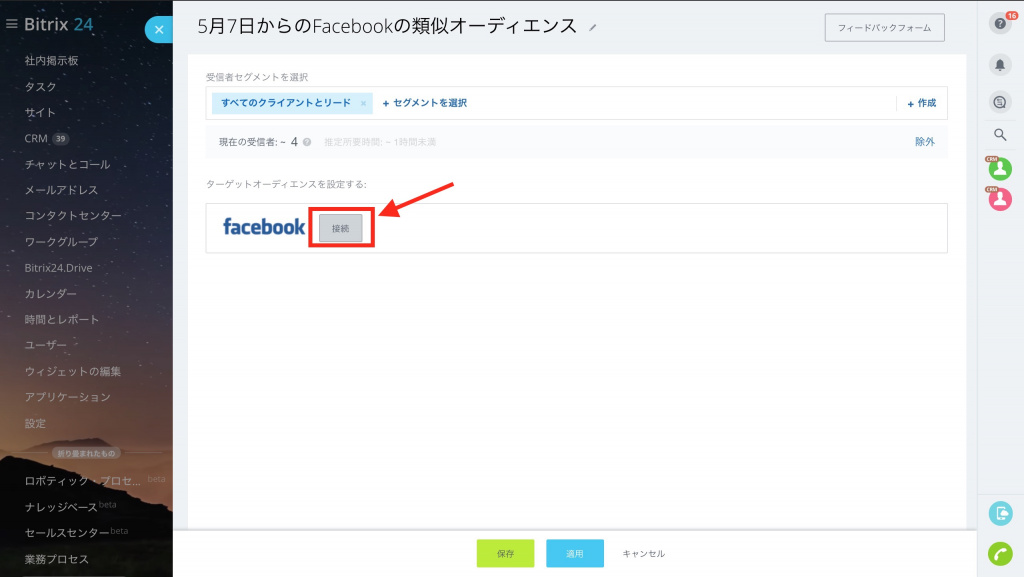Open 時間とレポート in the sidebar
1024x577 pixels.
[x=62, y=319]
